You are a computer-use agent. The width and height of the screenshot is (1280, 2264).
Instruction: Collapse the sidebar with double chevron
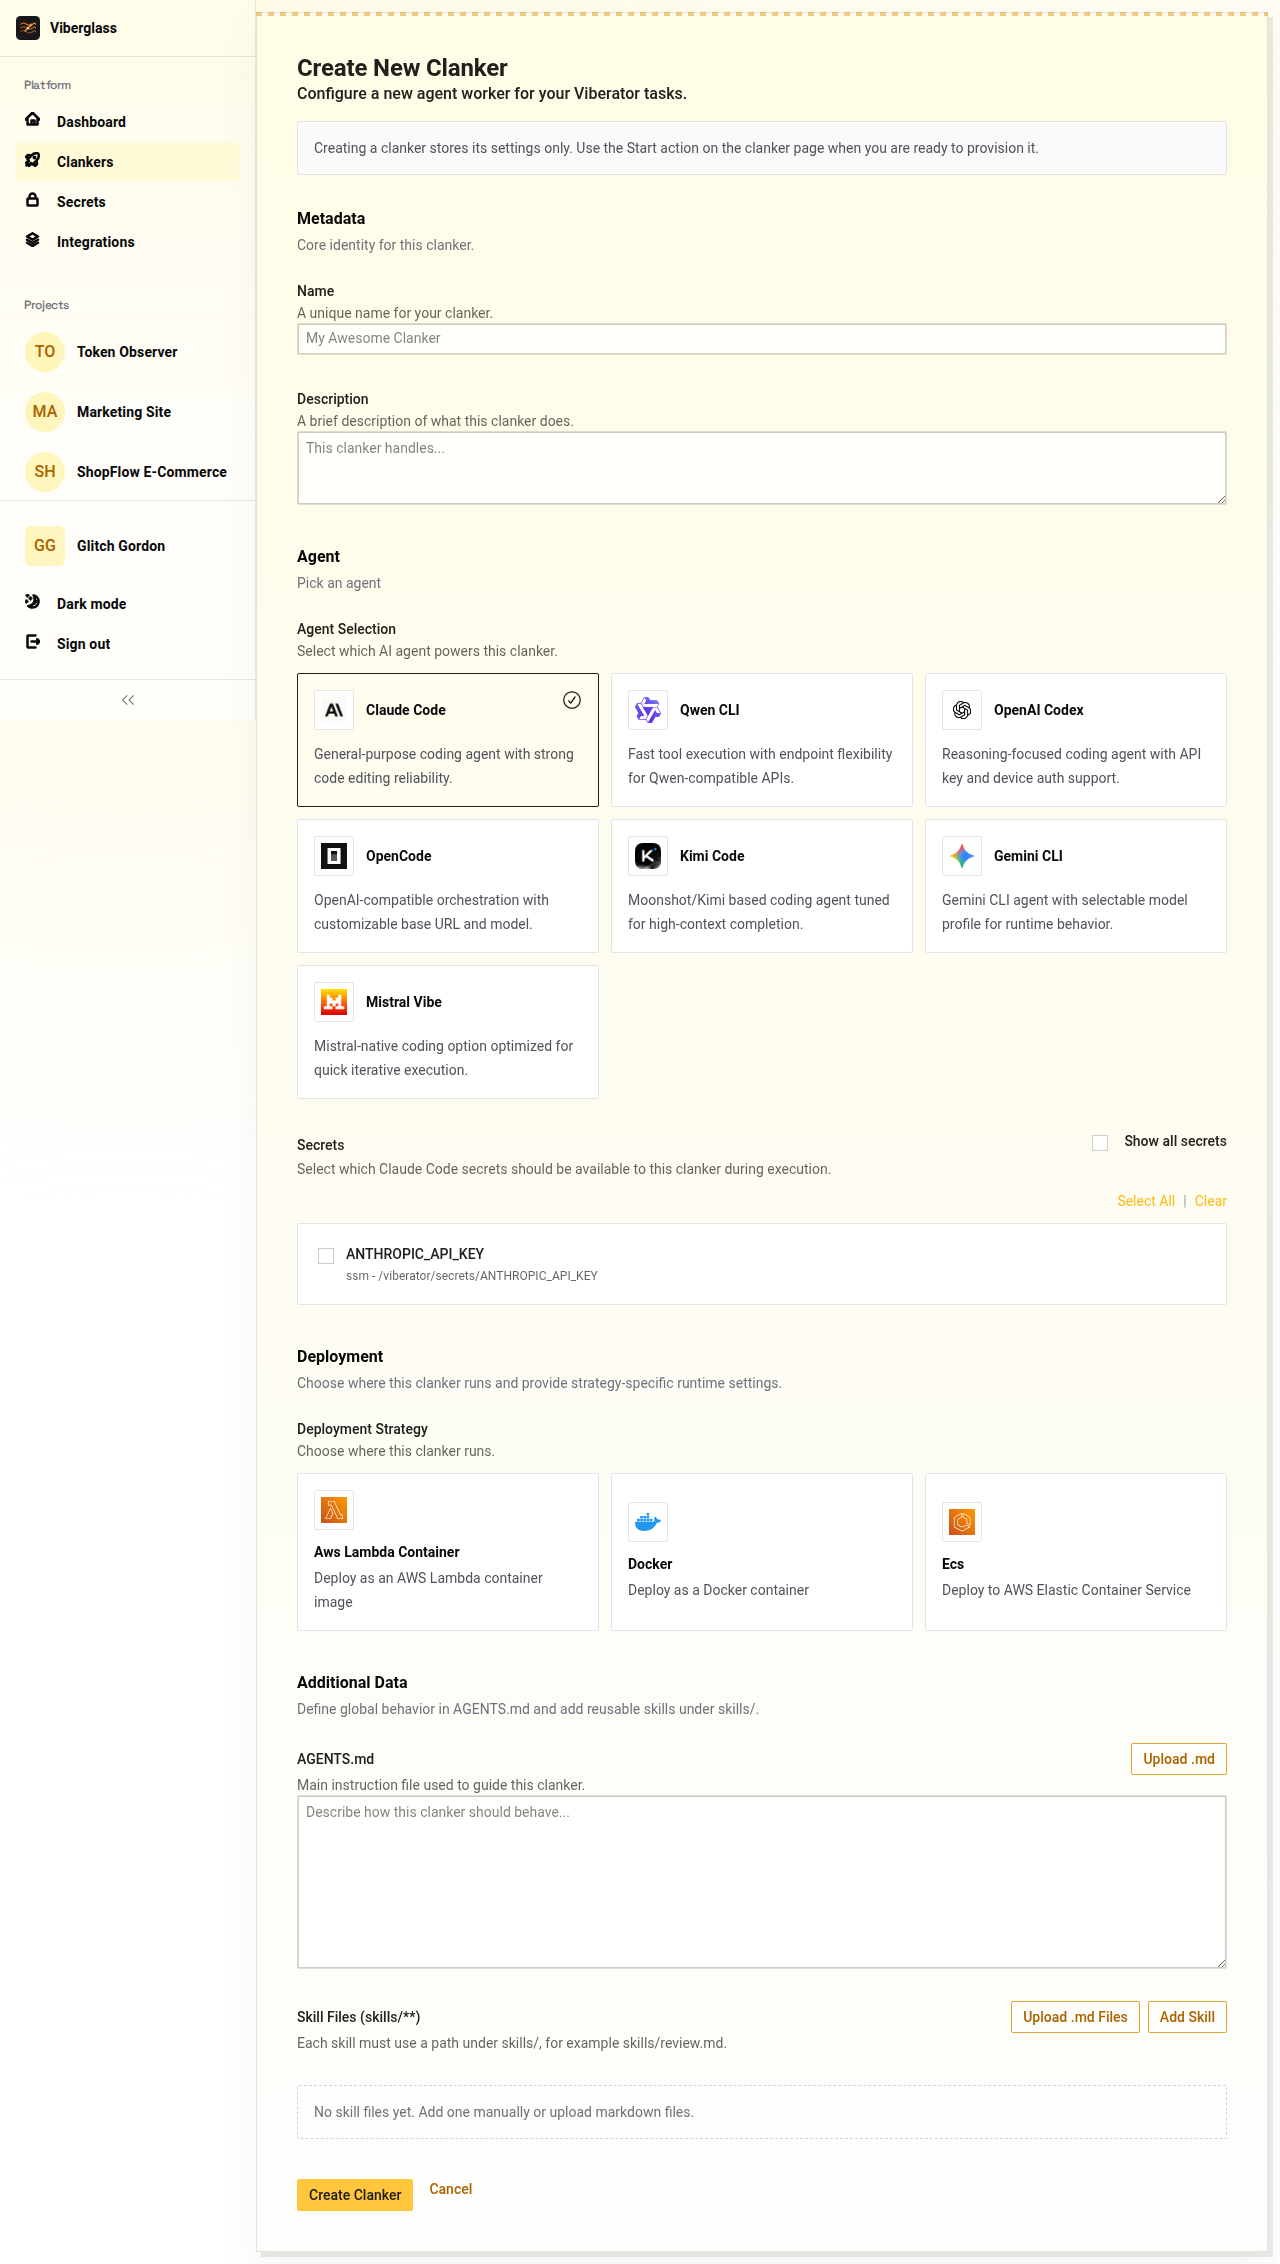(x=128, y=700)
